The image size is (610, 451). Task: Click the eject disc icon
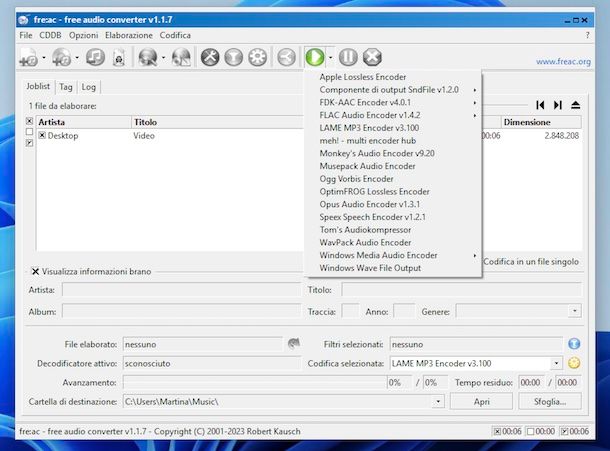coord(576,105)
